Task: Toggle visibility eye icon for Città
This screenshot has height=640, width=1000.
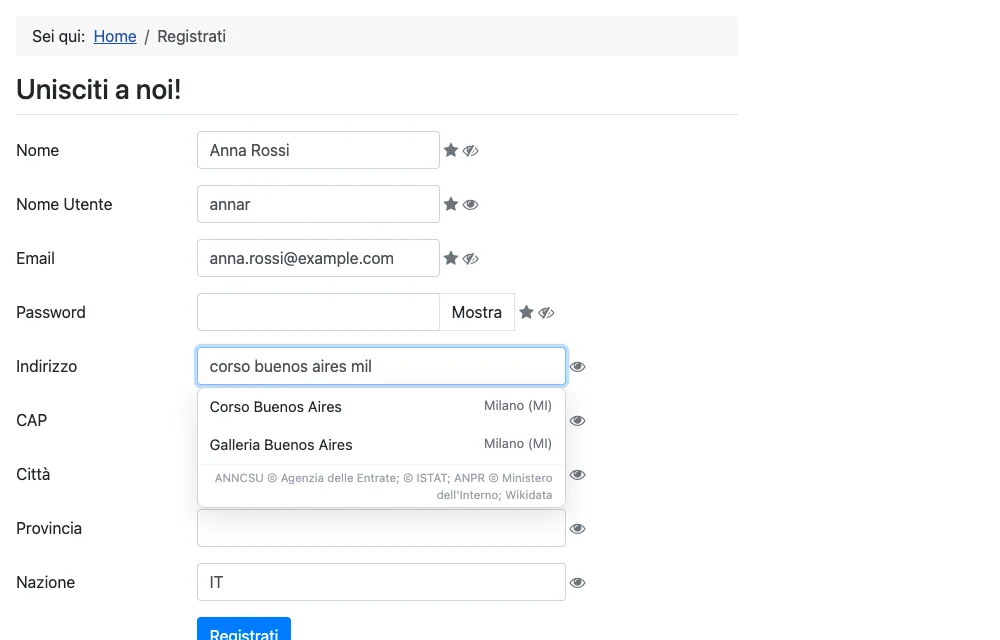Action: [577, 475]
